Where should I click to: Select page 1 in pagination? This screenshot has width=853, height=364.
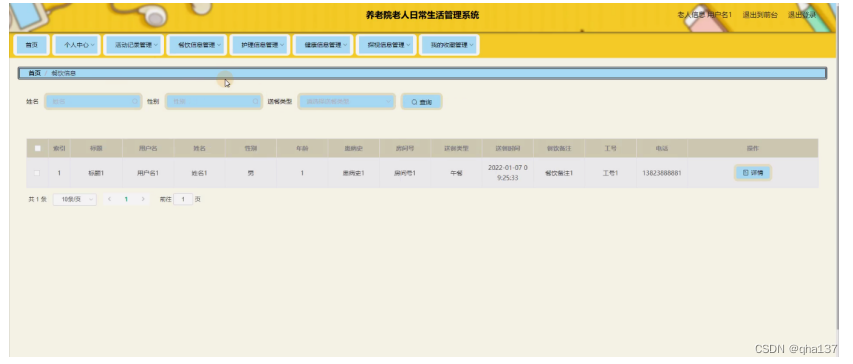[126, 200]
